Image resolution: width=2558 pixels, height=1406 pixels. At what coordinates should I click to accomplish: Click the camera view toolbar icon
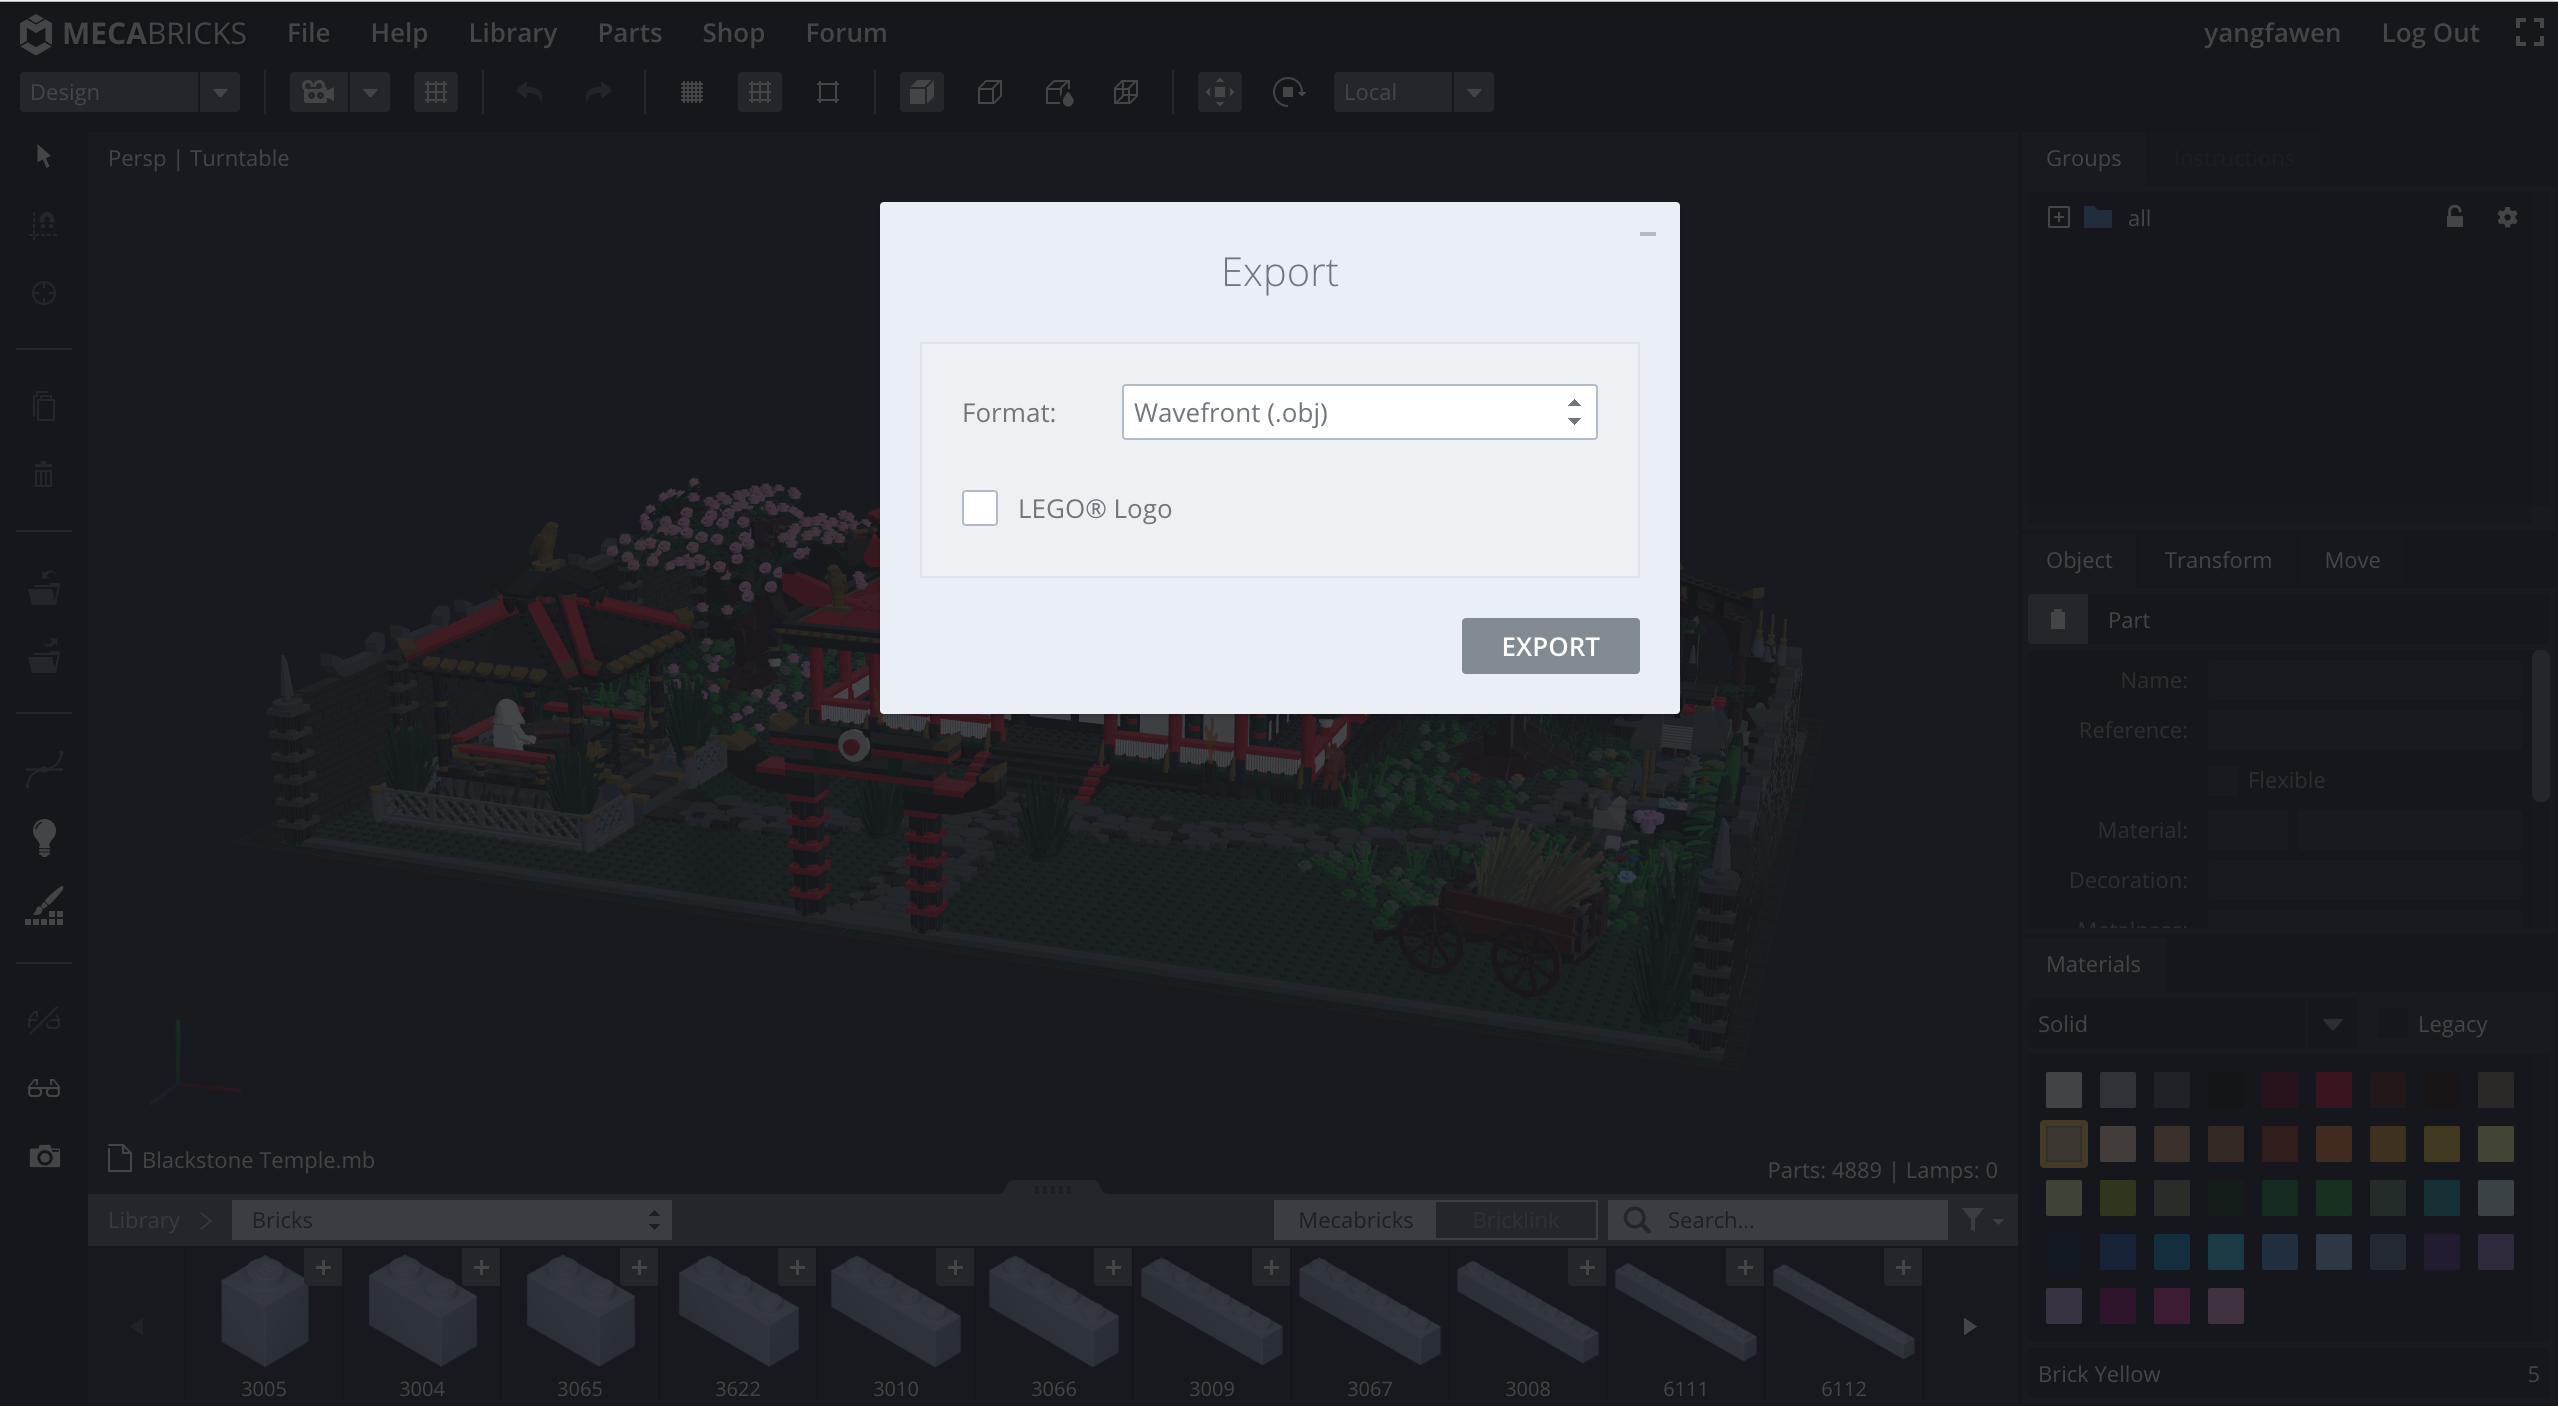[x=318, y=92]
